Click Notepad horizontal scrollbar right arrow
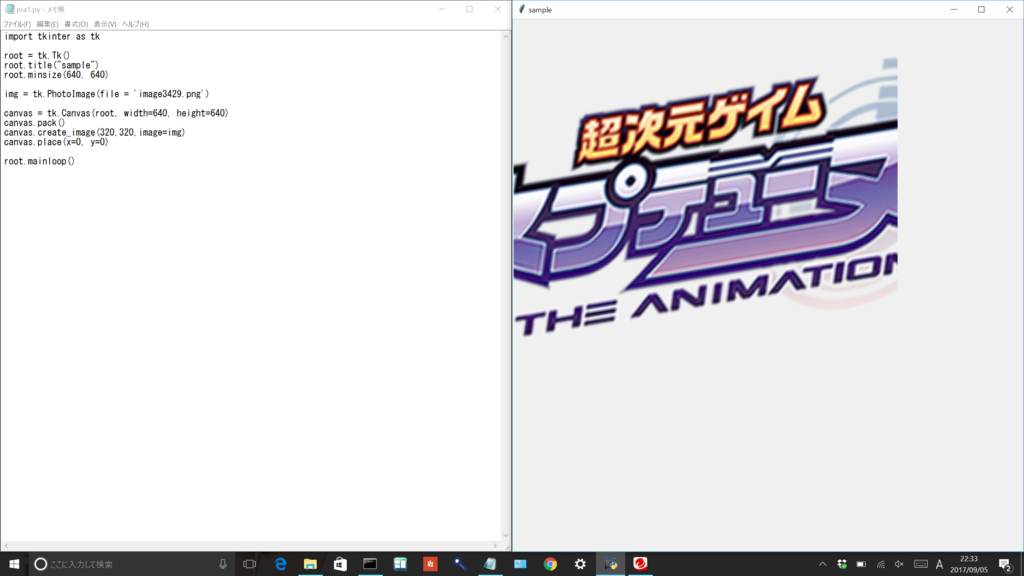 point(495,546)
